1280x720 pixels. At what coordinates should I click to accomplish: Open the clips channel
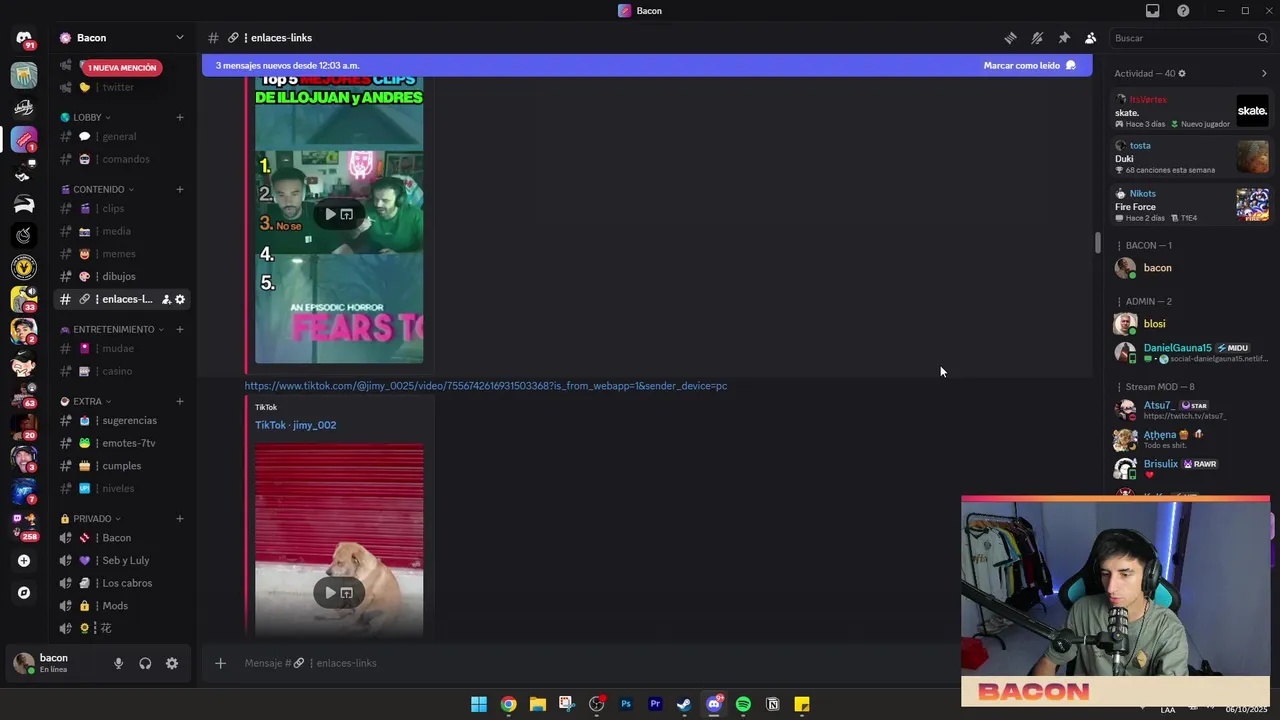123,208
